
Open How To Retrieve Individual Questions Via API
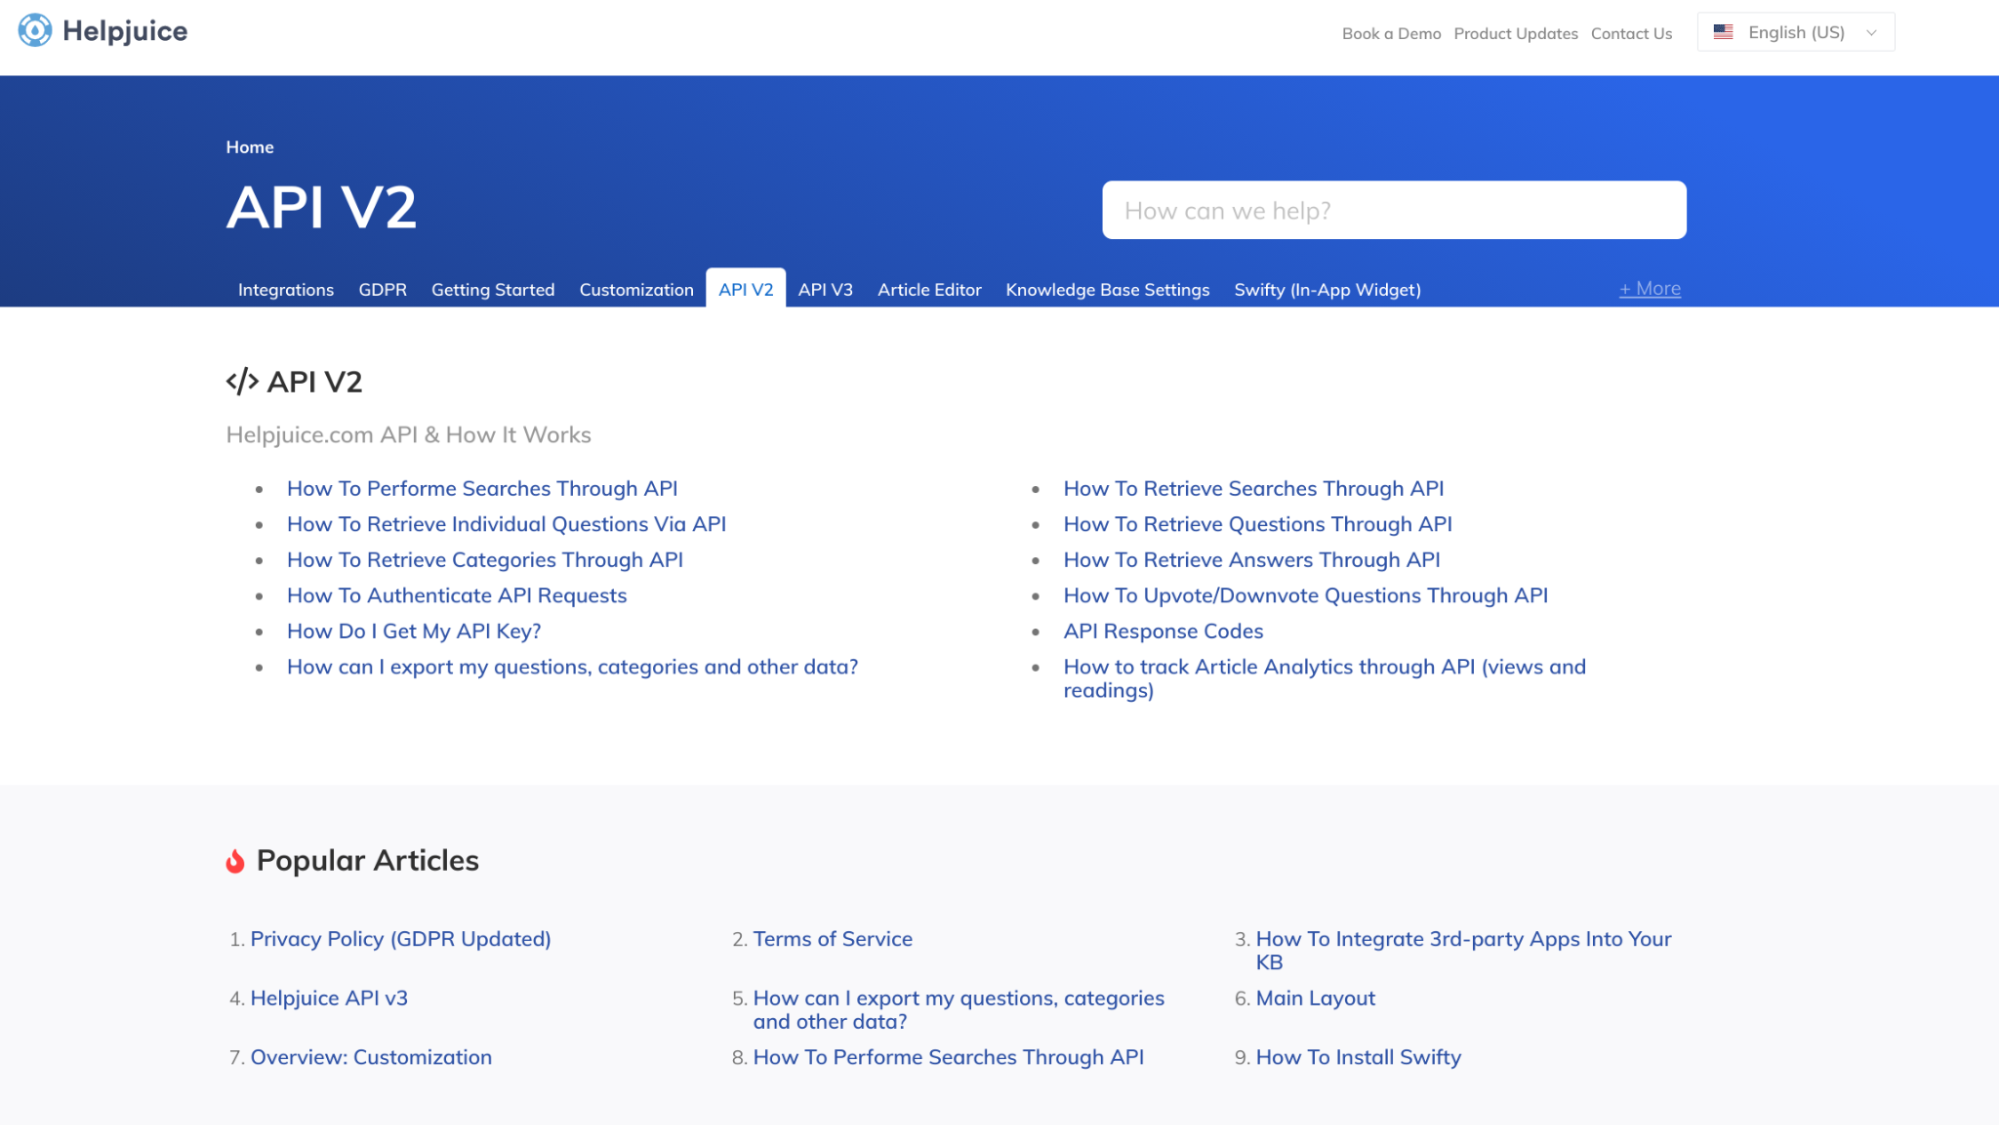tap(506, 524)
